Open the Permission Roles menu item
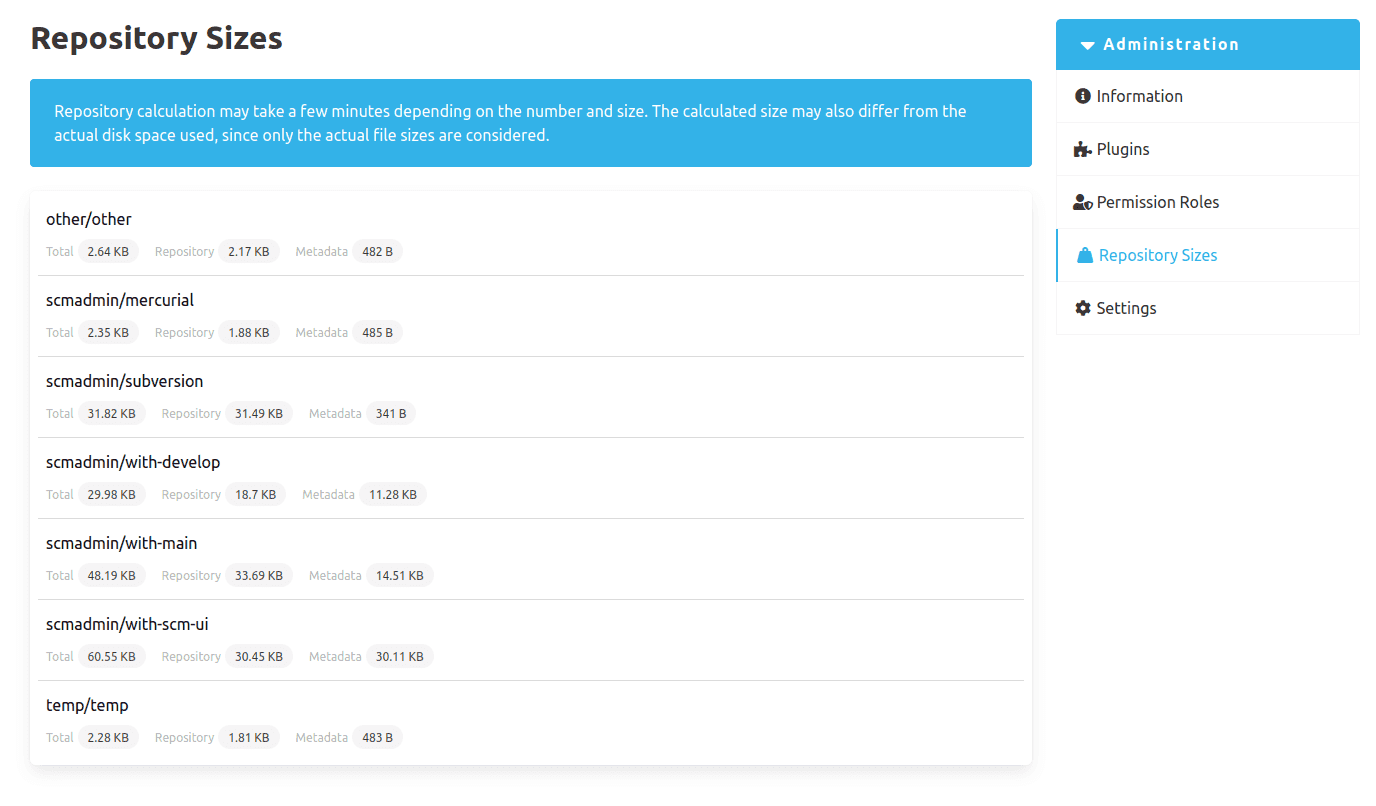This screenshot has height=806, width=1376. 1208,202
